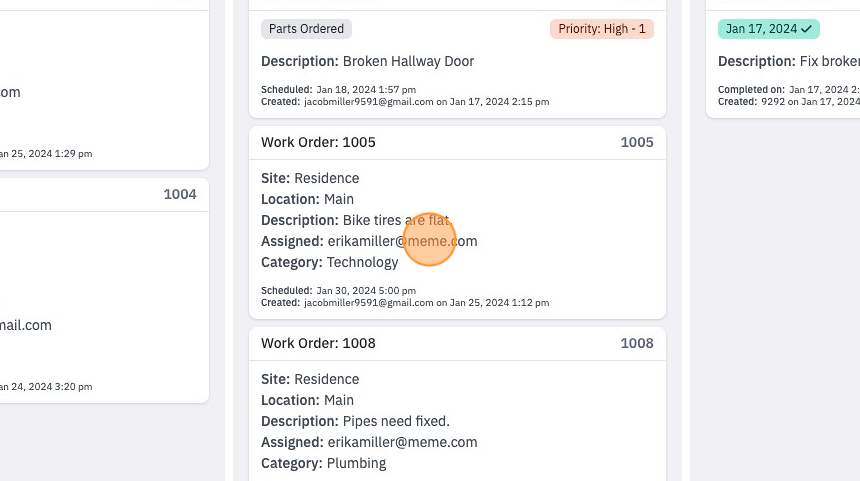Click the Scheduled Jan 30, 2024 5:00 pm text
This screenshot has height=481, width=860.
338,291
